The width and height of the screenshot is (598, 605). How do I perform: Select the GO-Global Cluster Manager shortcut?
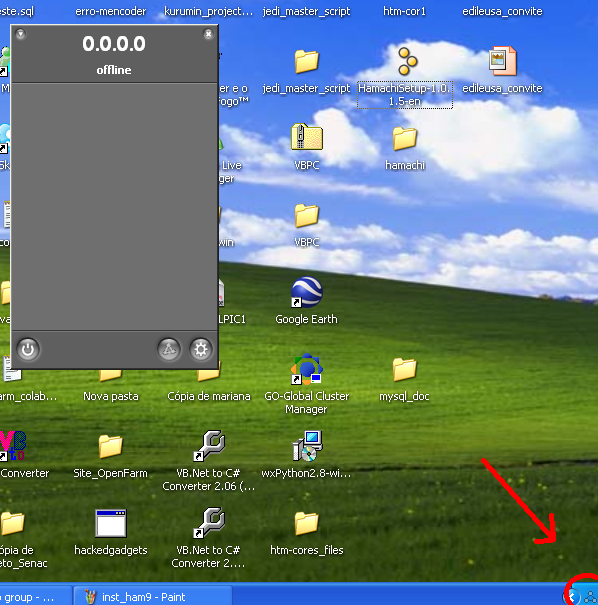click(306, 369)
